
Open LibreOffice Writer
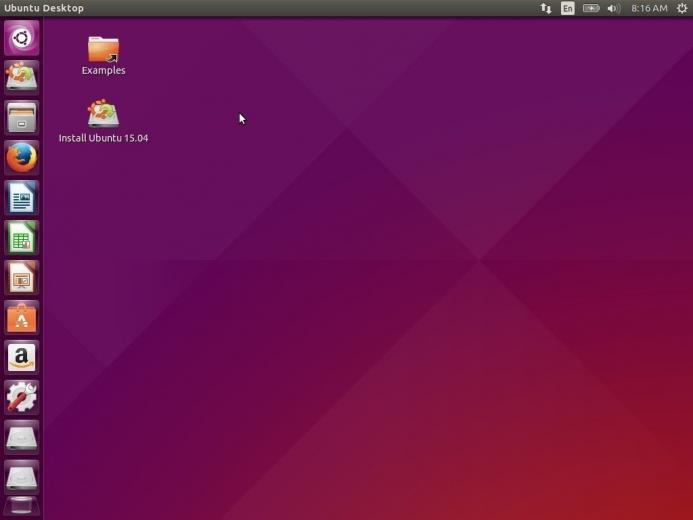pyautogui.click(x=22, y=197)
